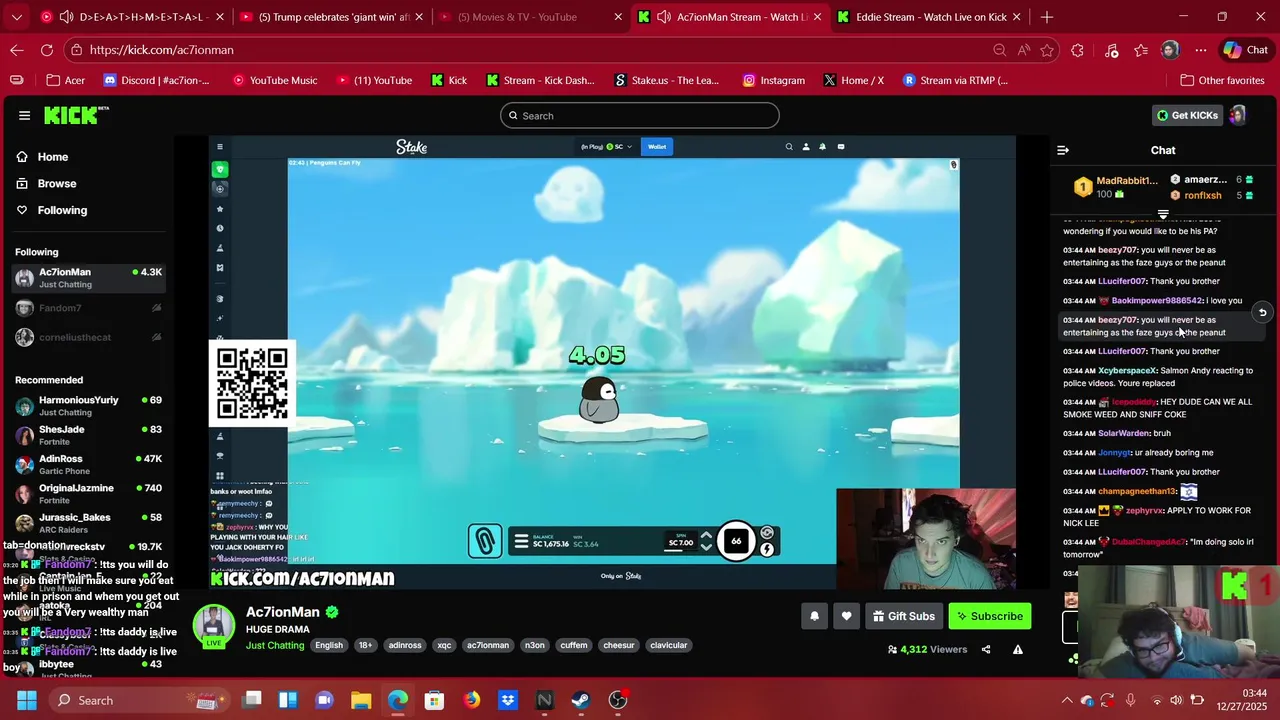This screenshot has width=1280, height=720.
Task: Expand the chat leaderboard chevron
Action: pyautogui.click(x=1163, y=214)
